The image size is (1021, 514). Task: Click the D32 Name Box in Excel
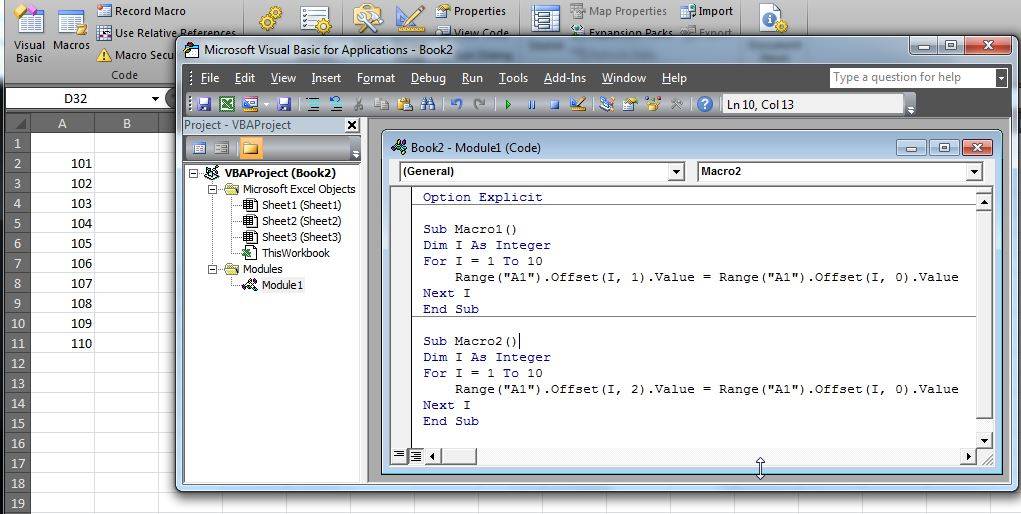coord(76,99)
